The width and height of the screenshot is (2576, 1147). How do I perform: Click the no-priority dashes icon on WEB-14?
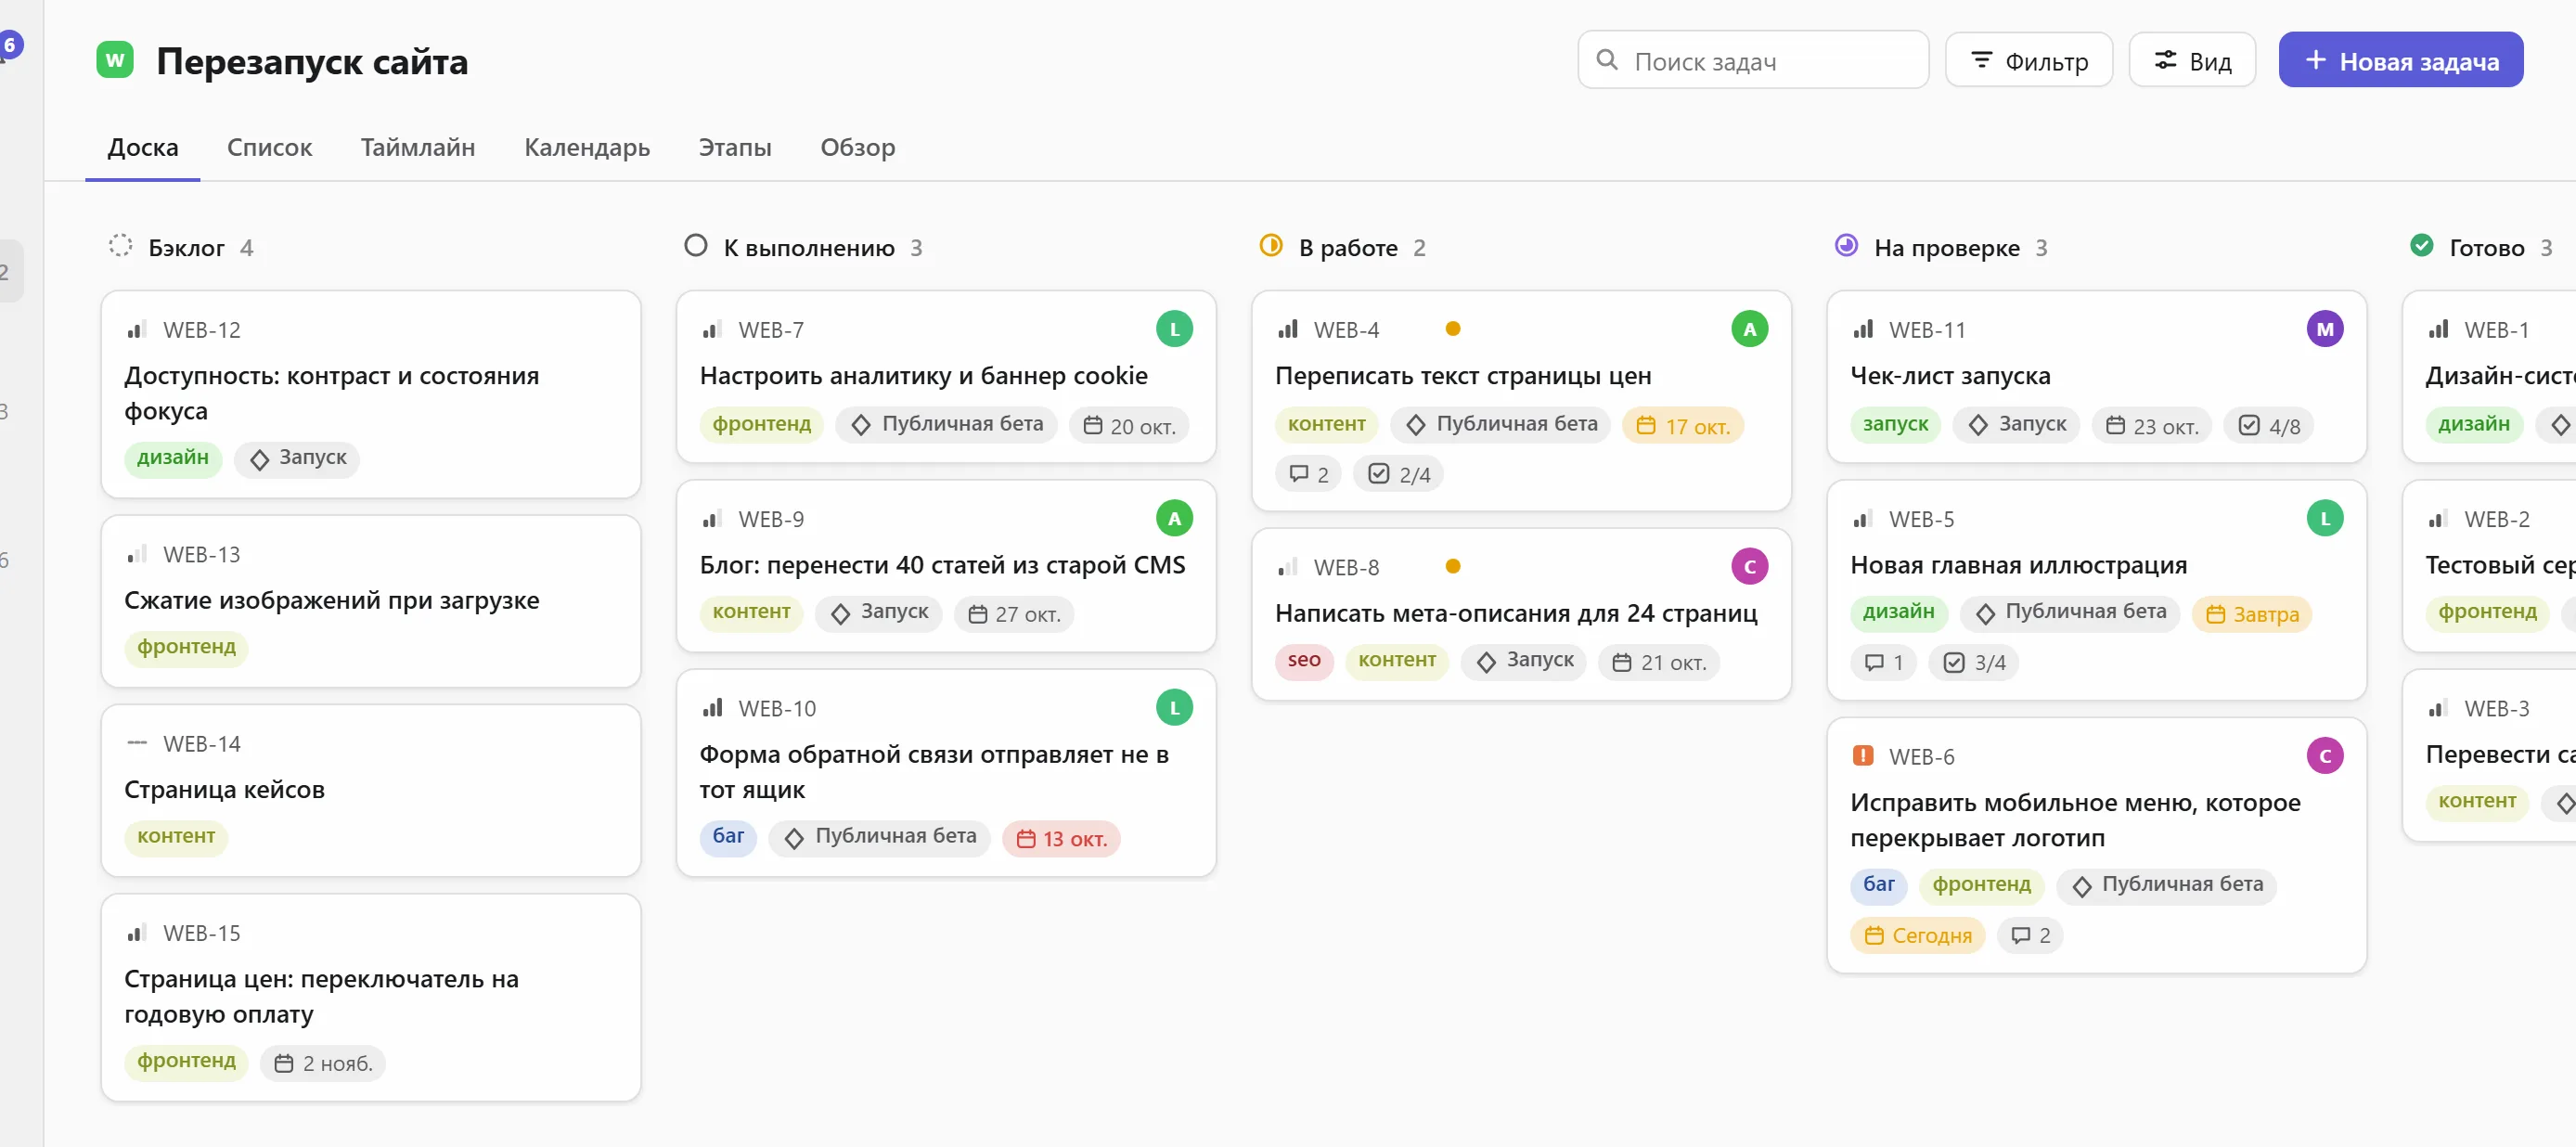(x=137, y=743)
